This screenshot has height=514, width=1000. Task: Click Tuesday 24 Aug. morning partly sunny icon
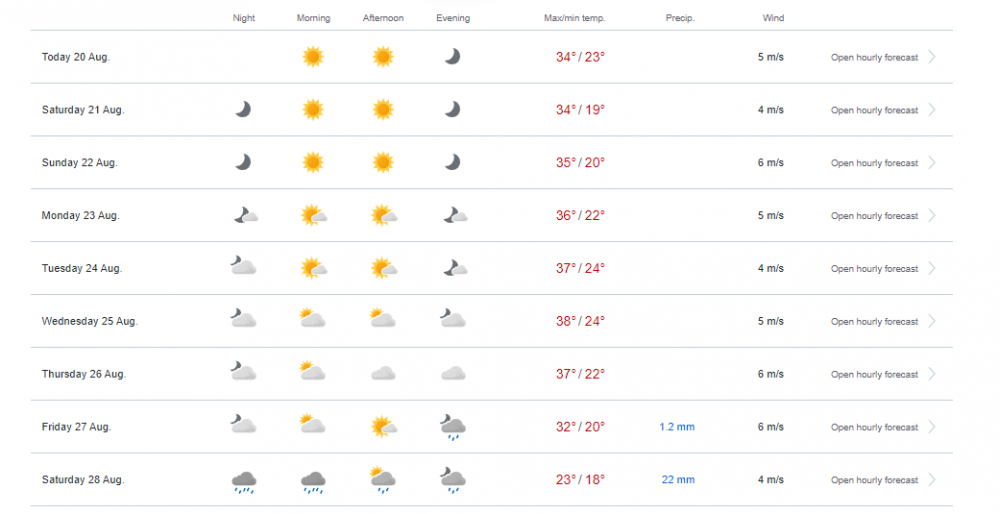tap(313, 268)
